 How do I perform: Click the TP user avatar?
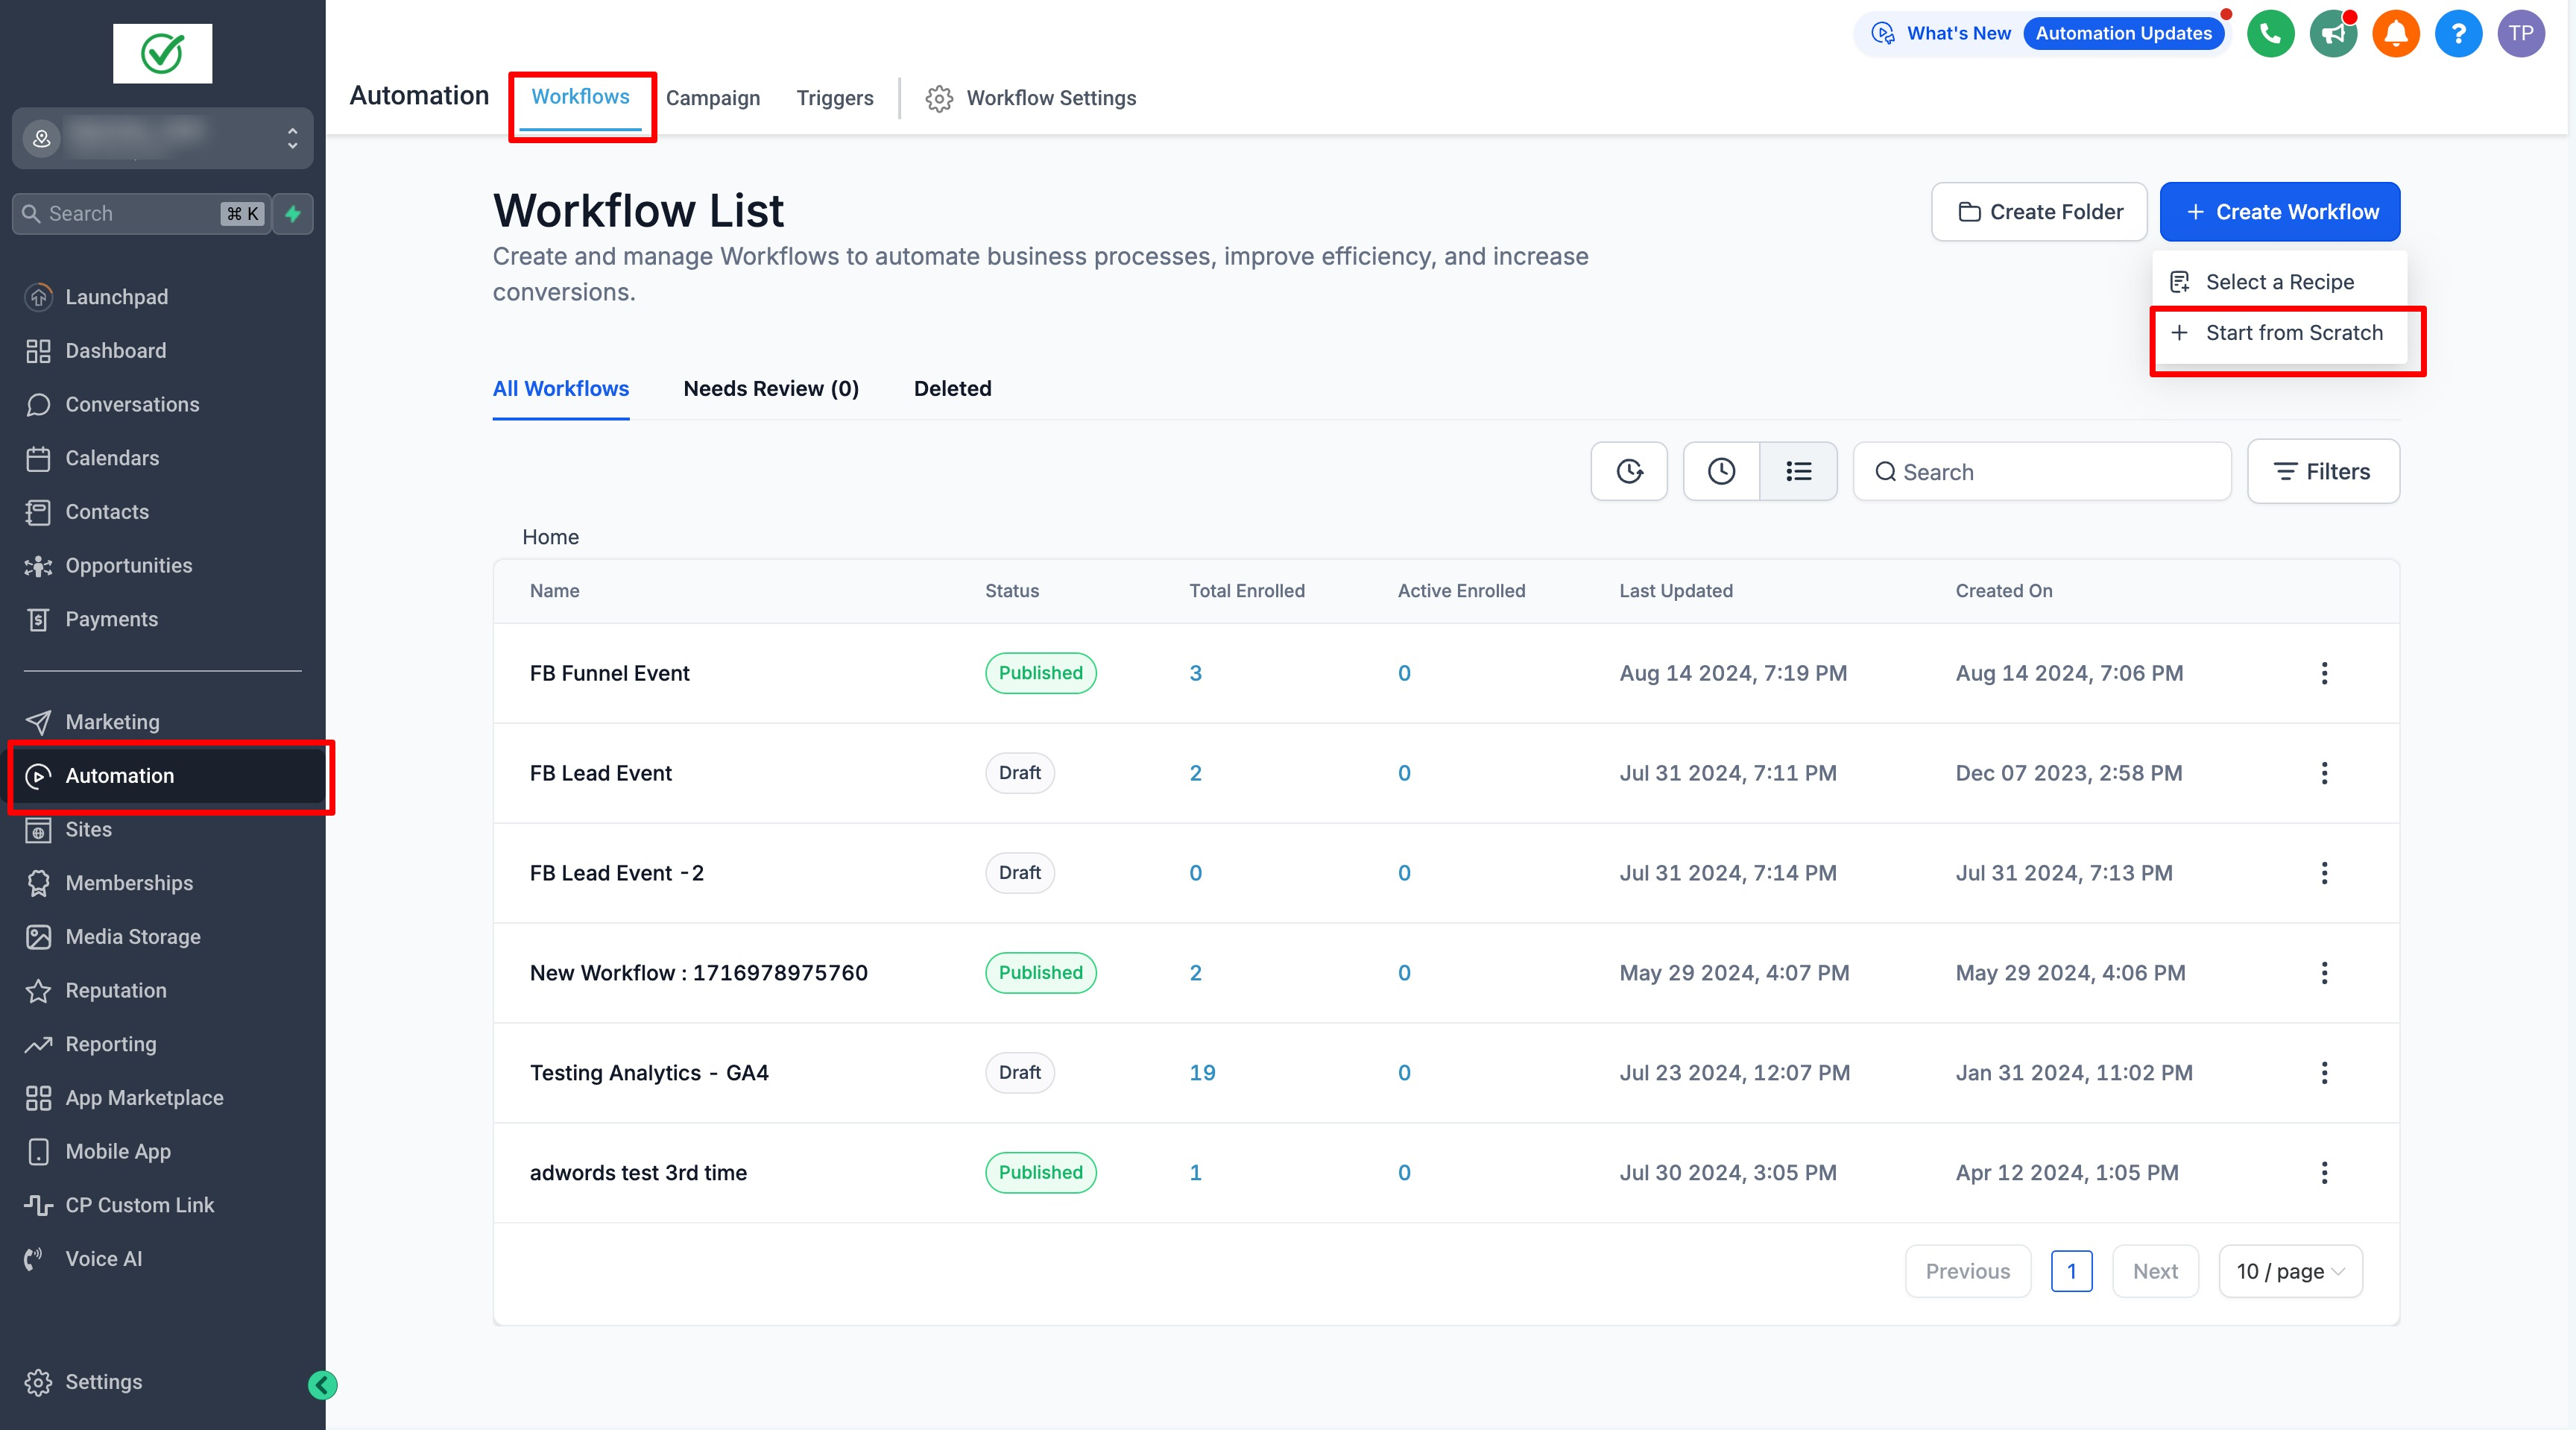(x=2521, y=34)
